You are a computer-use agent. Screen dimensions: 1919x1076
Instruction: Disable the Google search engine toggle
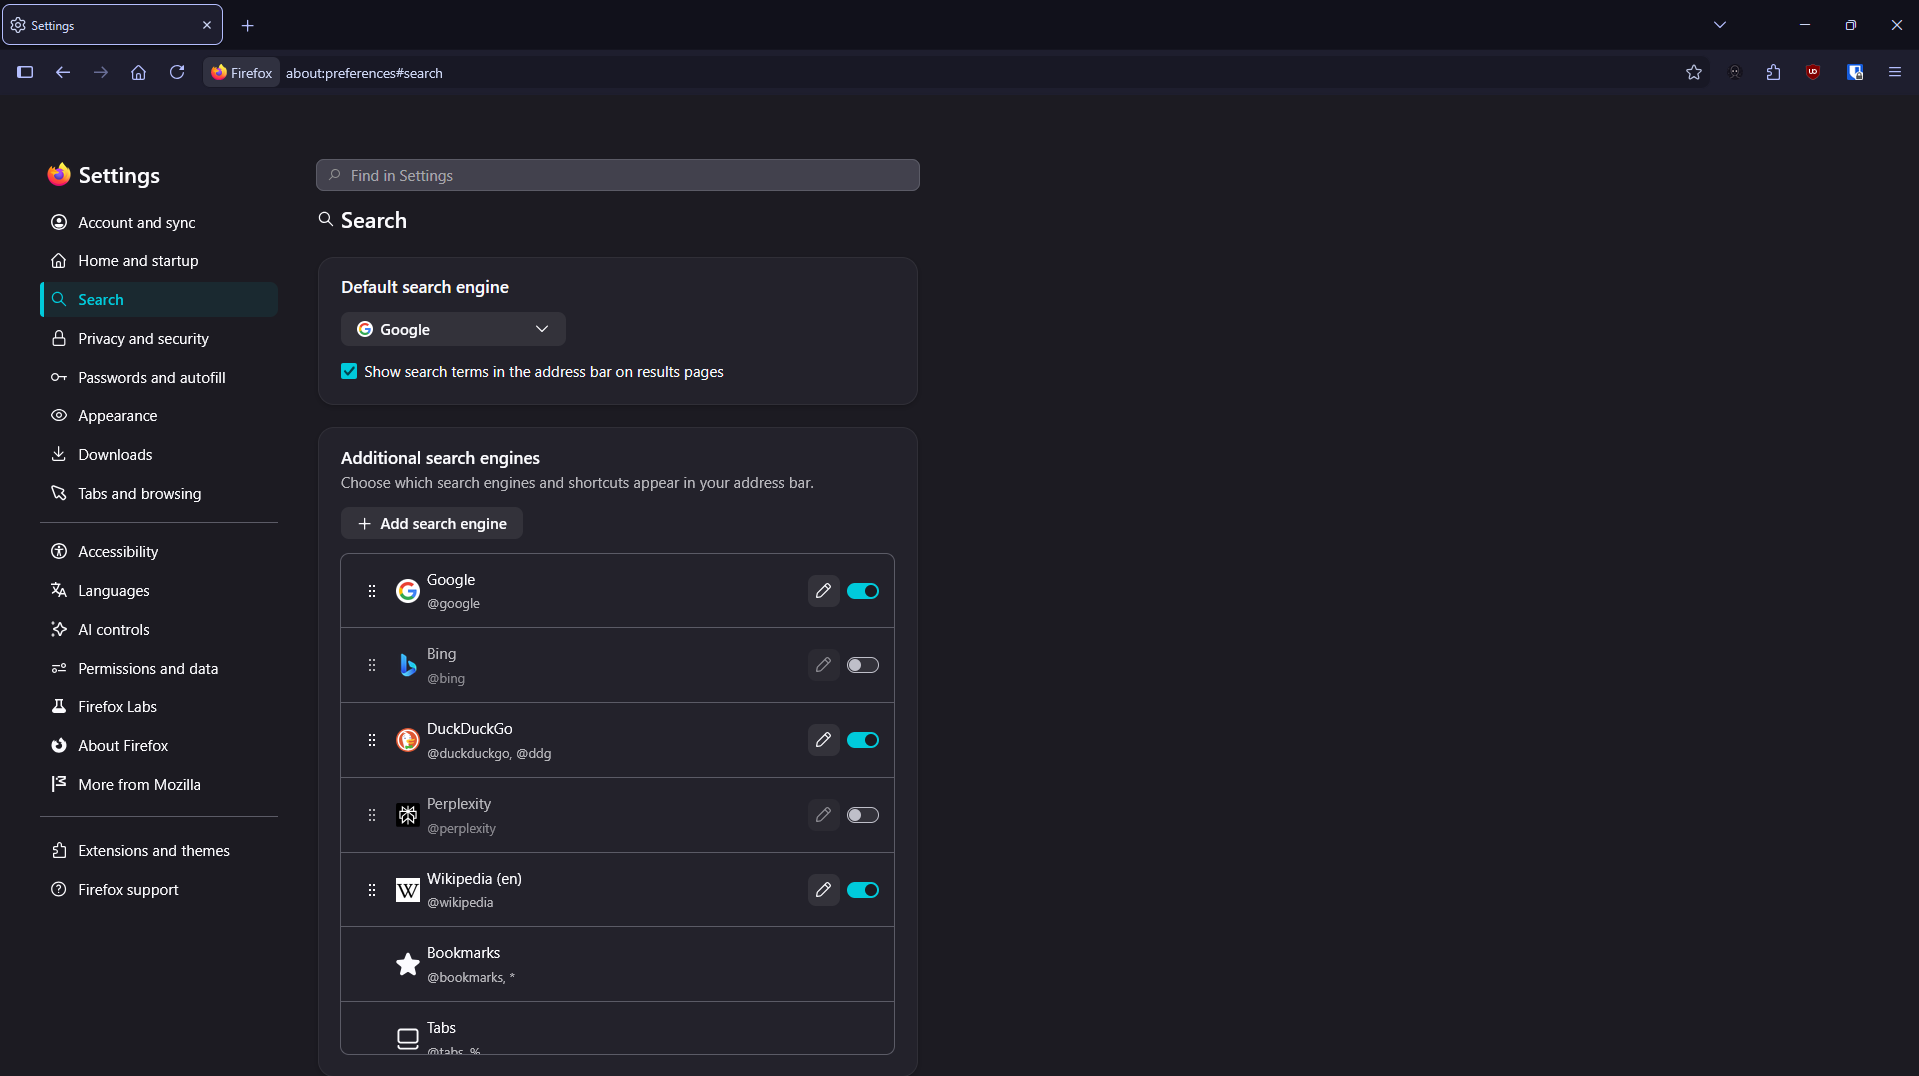(863, 591)
